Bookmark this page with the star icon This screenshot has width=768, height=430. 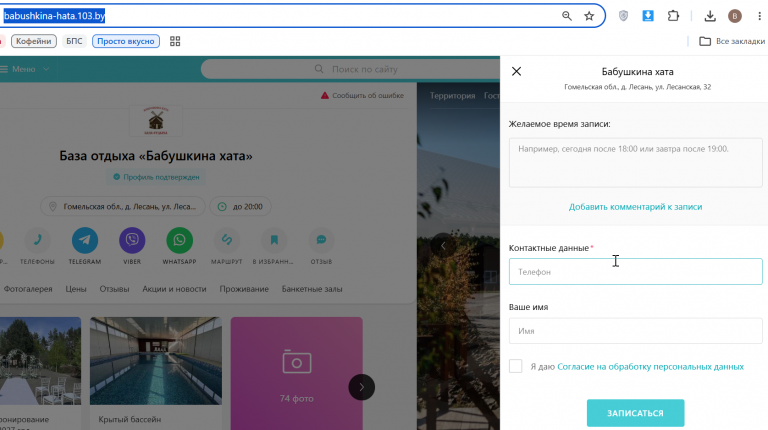click(589, 16)
